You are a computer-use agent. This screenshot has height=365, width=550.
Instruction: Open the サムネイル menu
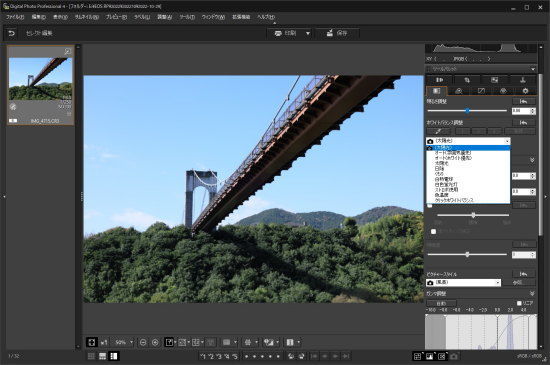(x=87, y=17)
